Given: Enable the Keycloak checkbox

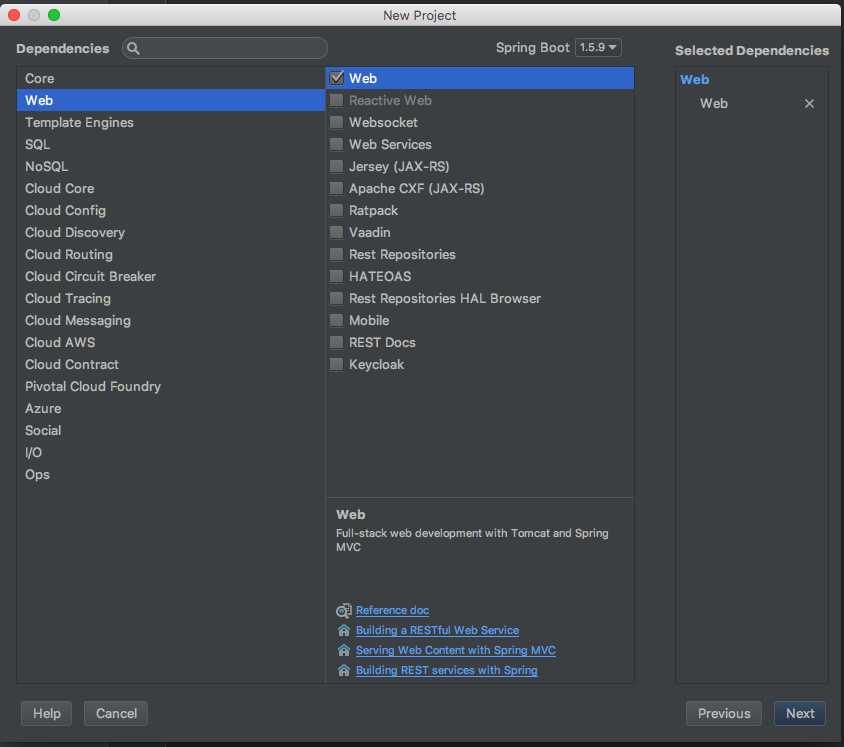Looking at the screenshot, I should click(336, 365).
